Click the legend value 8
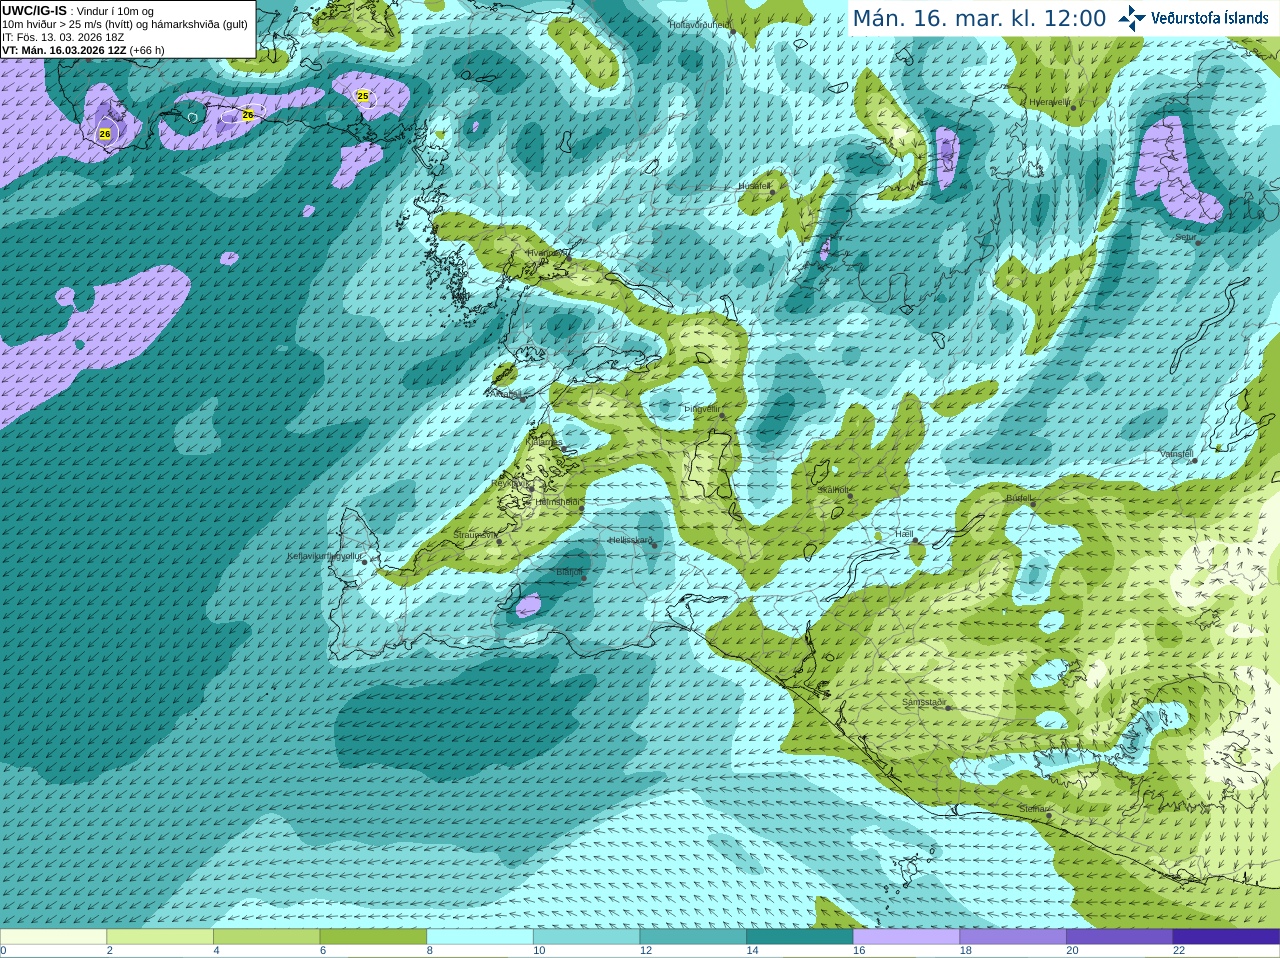This screenshot has height=958, width=1280. [x=430, y=951]
